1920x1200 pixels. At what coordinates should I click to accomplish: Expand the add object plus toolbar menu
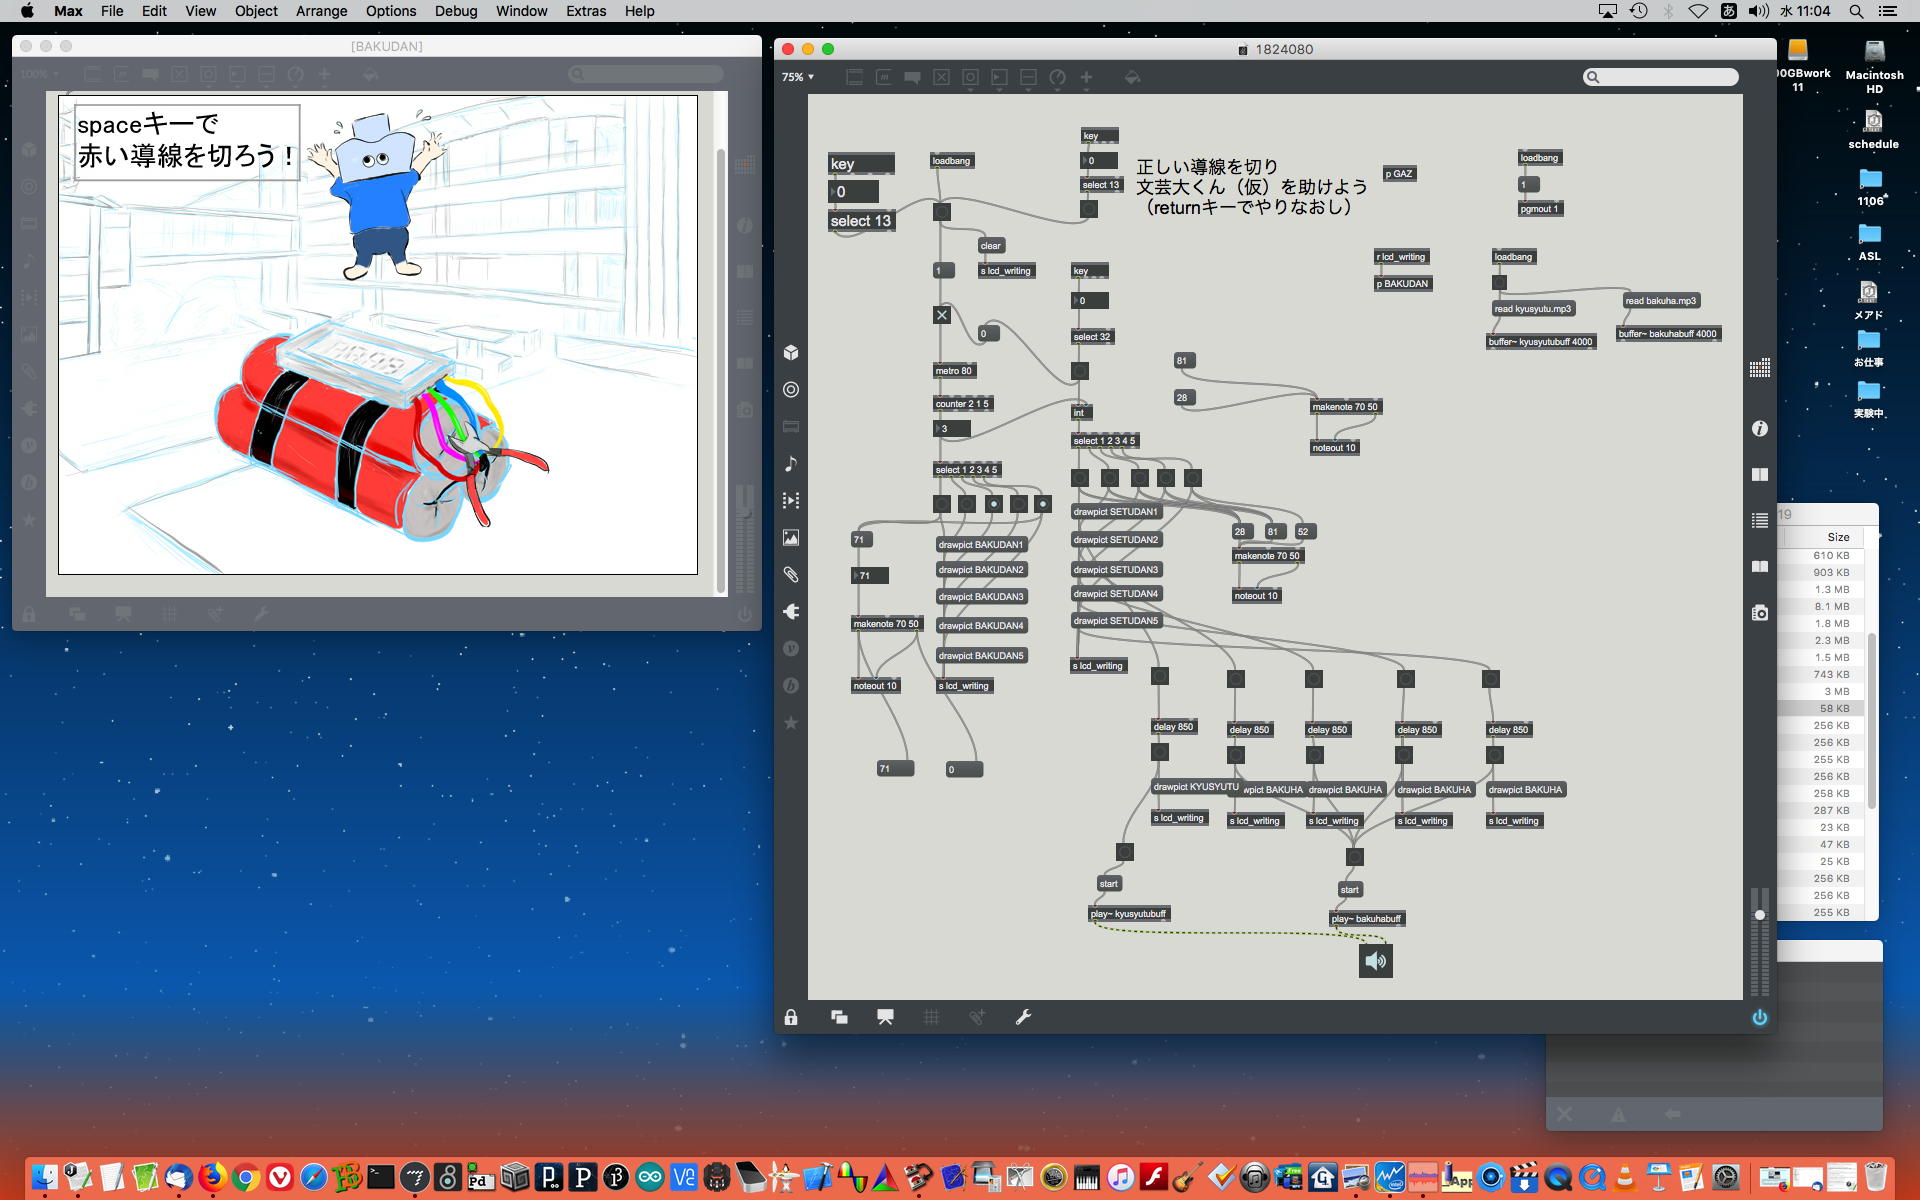point(1087,77)
